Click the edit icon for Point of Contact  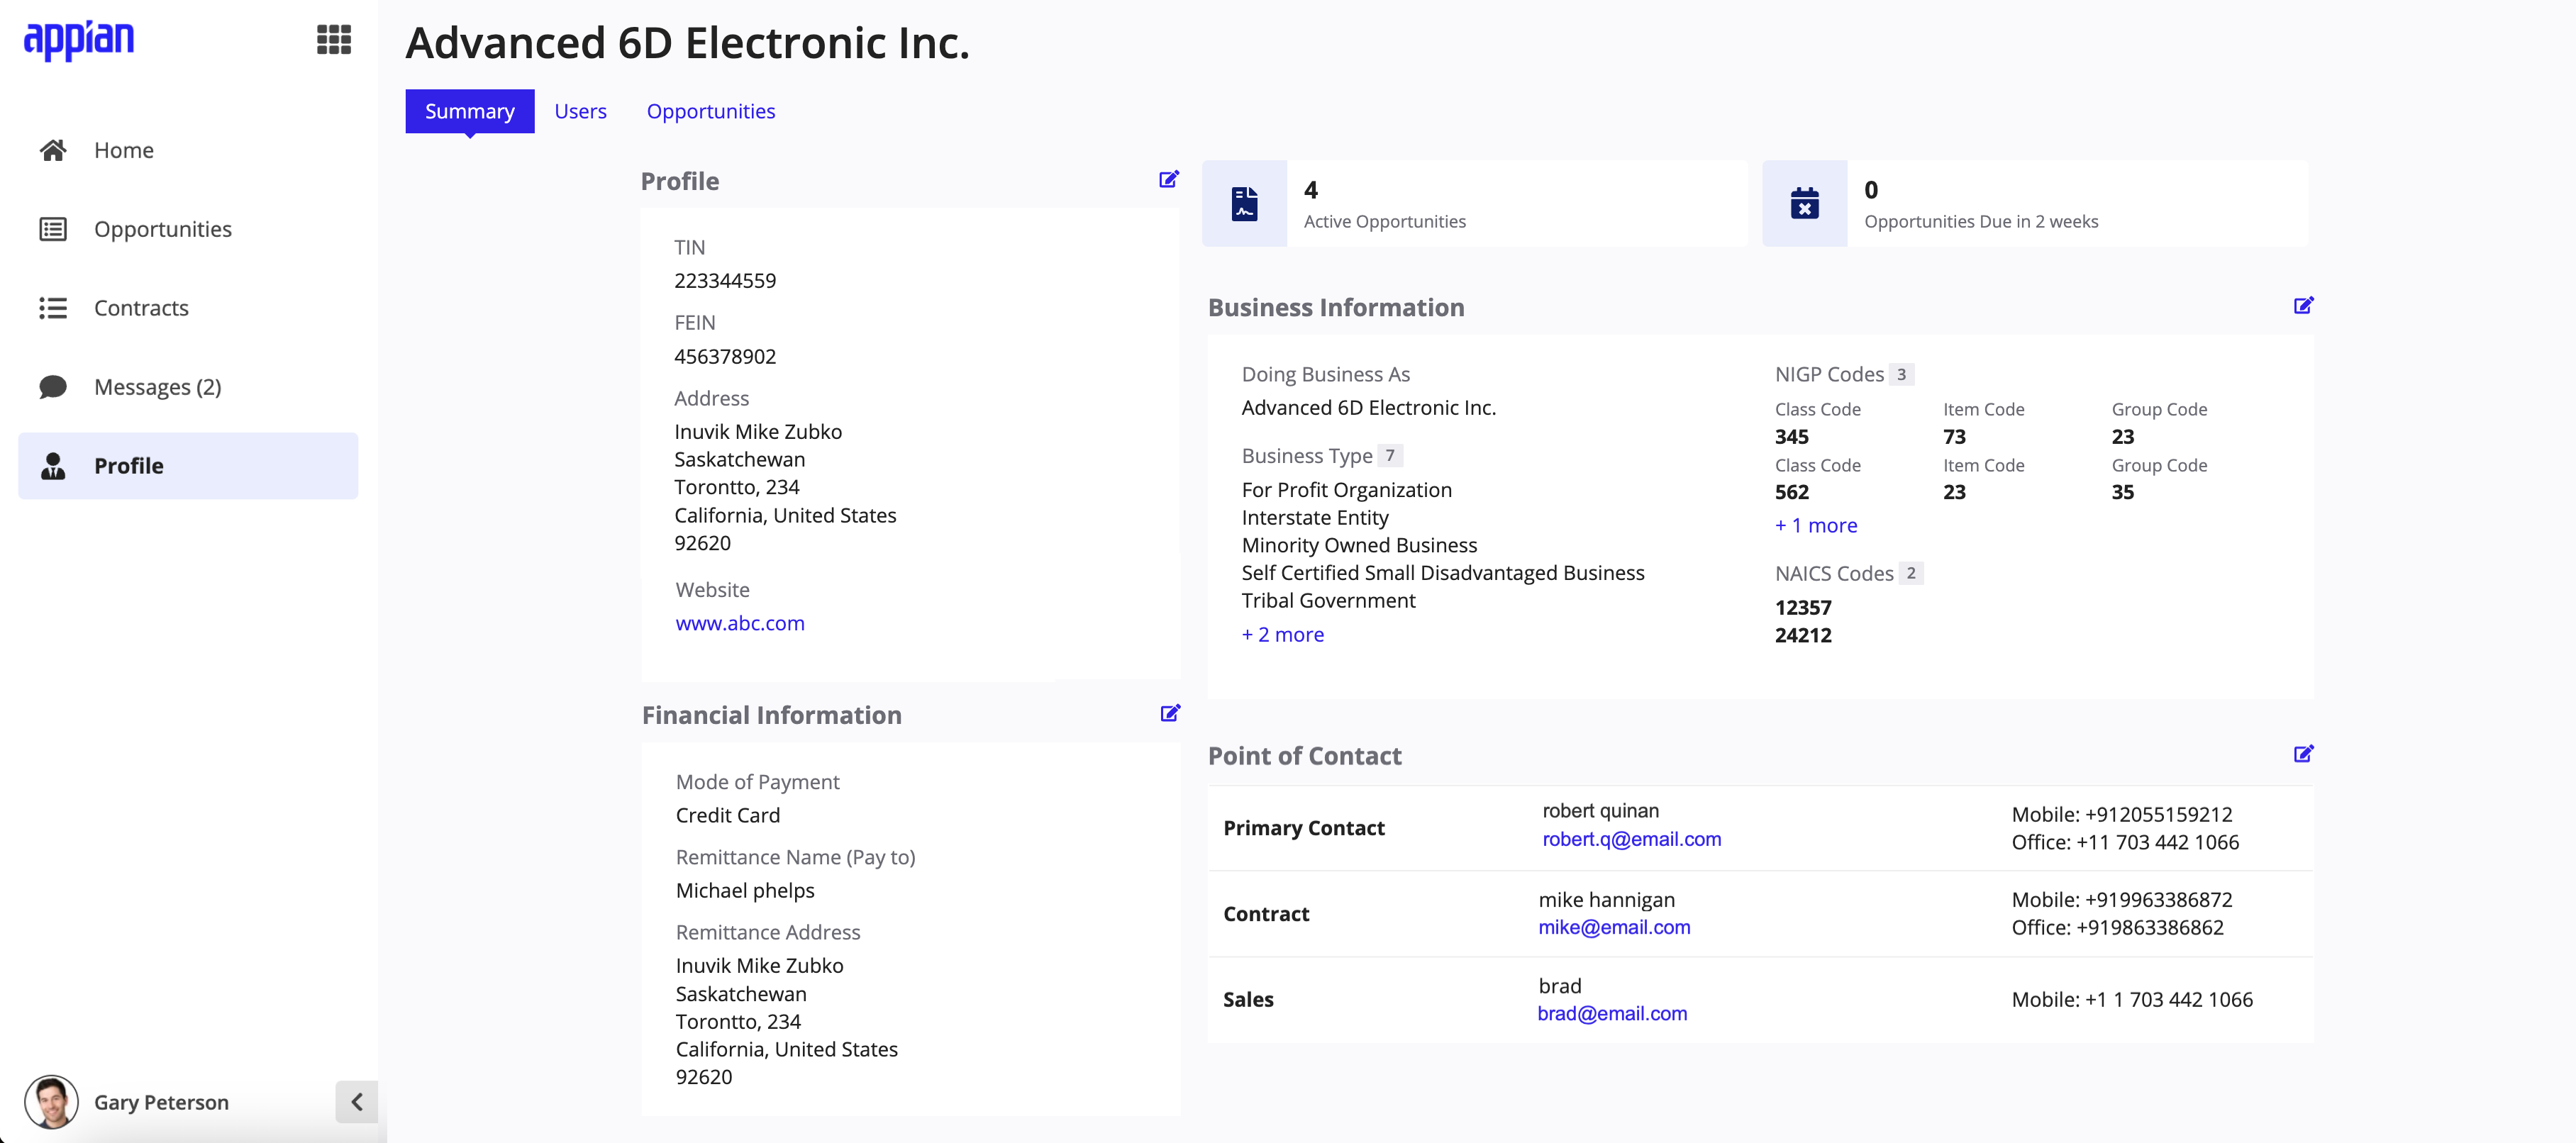[x=2303, y=755]
